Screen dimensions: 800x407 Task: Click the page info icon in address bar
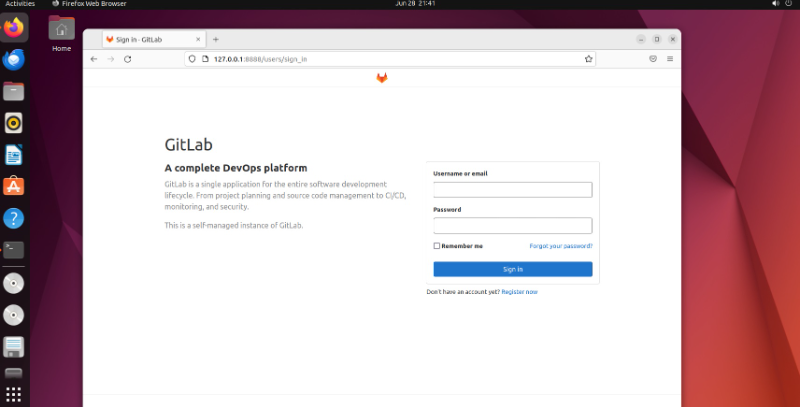coord(205,59)
